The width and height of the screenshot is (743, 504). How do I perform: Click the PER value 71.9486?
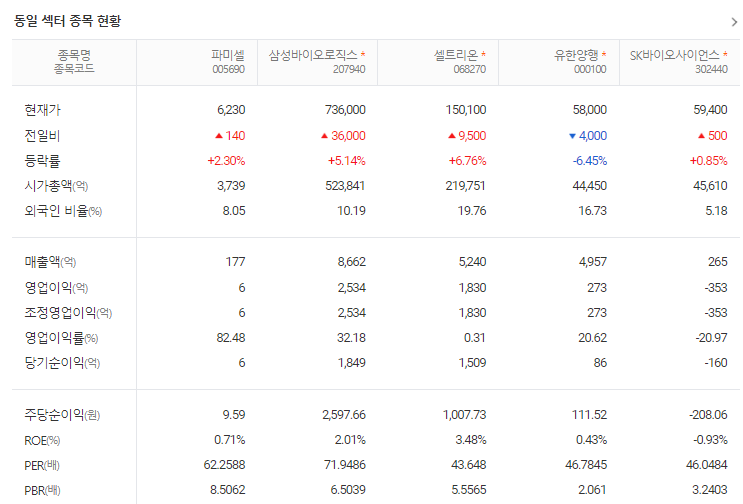tap(345, 465)
